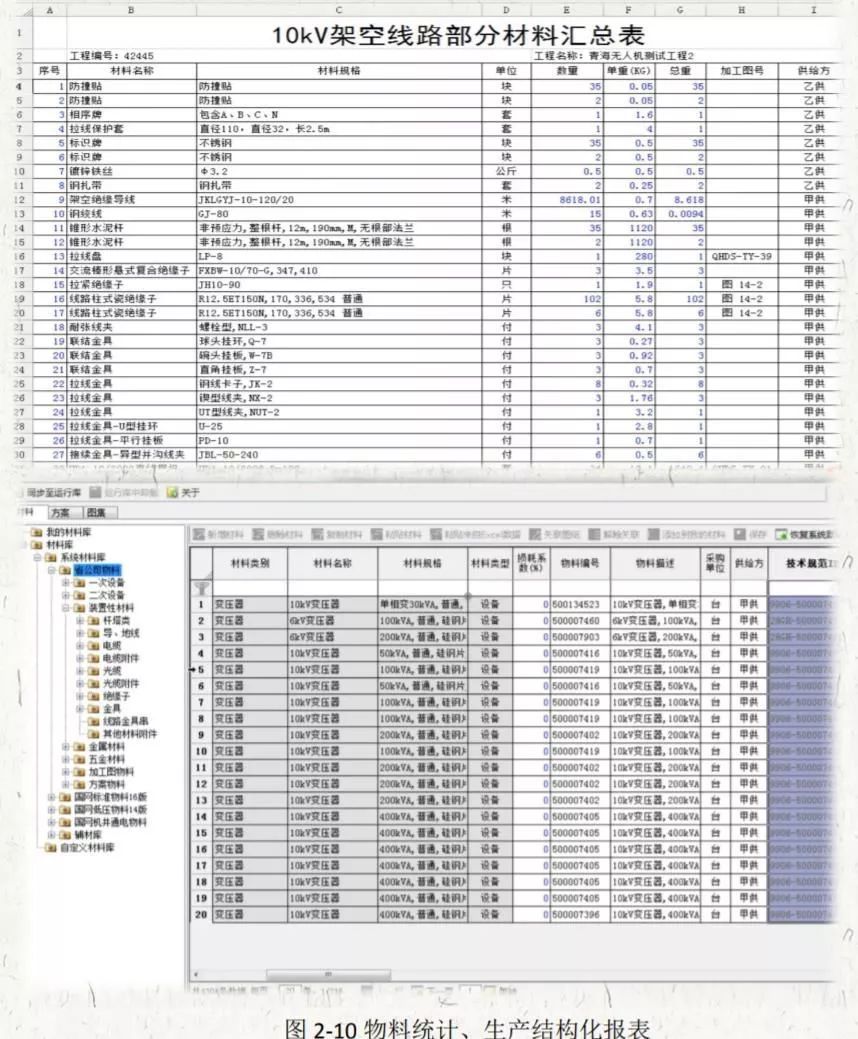858x1039 pixels.
Task: Click the grid horizontal scrollbar thumb
Action: point(328,975)
